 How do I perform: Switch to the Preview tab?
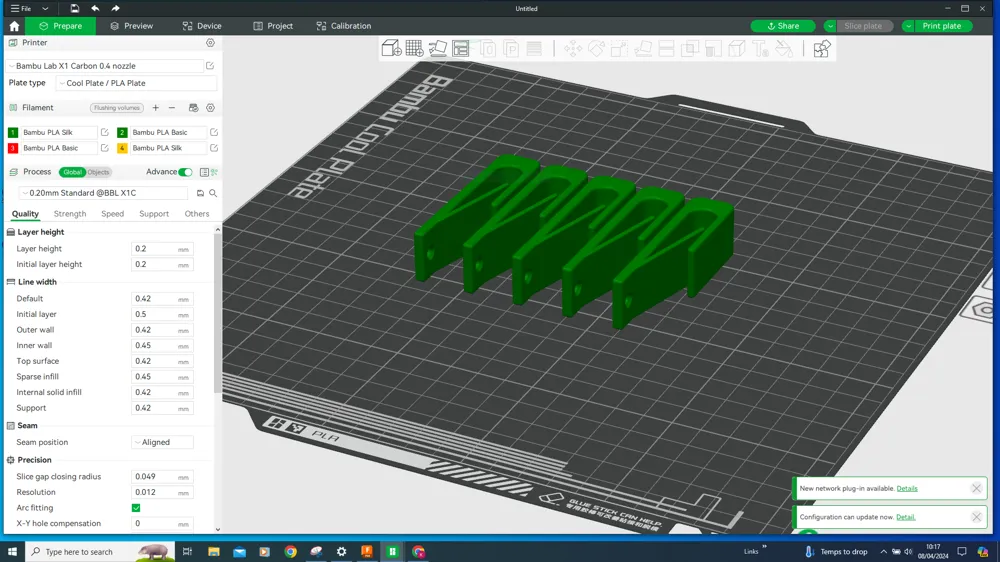click(x=132, y=26)
